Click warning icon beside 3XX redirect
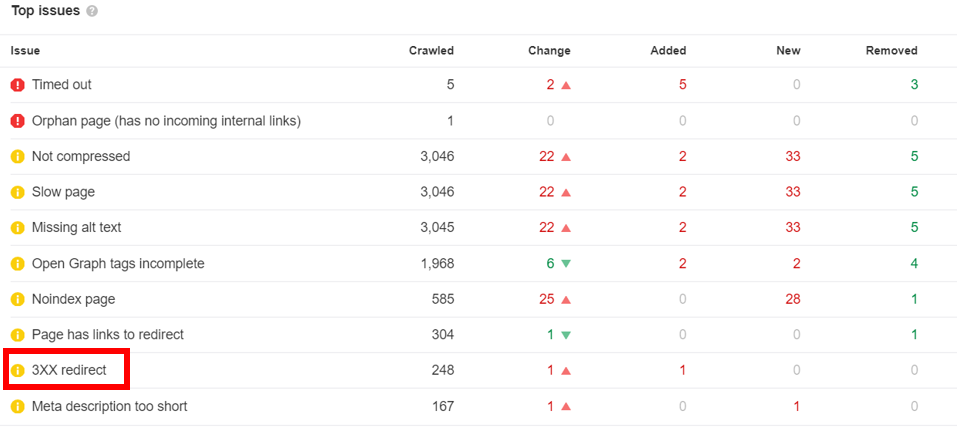Viewport: 965px width, 430px height. point(17,371)
